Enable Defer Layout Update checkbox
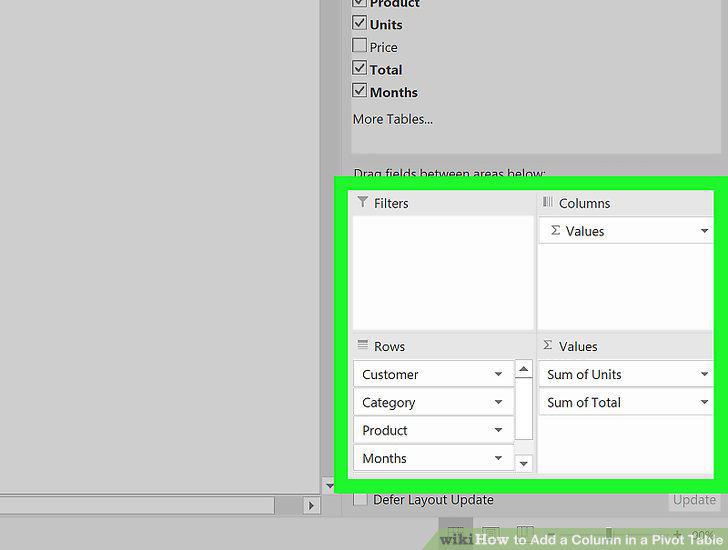 coord(360,499)
